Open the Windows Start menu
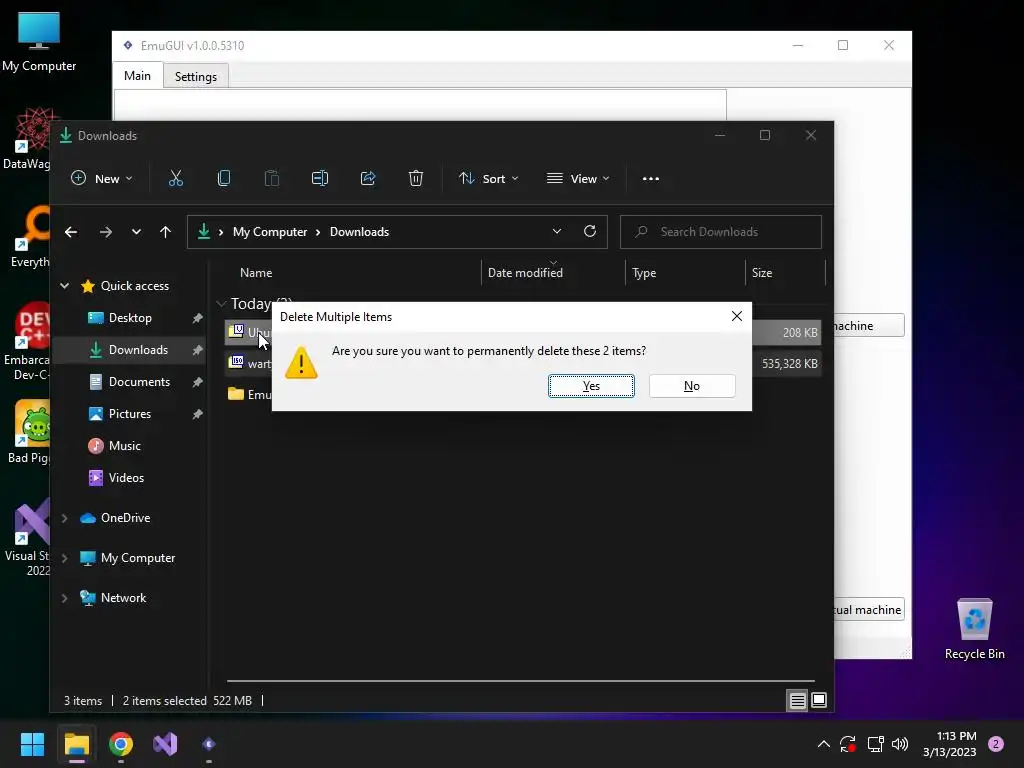Viewport: 1024px width, 768px height. click(32, 744)
